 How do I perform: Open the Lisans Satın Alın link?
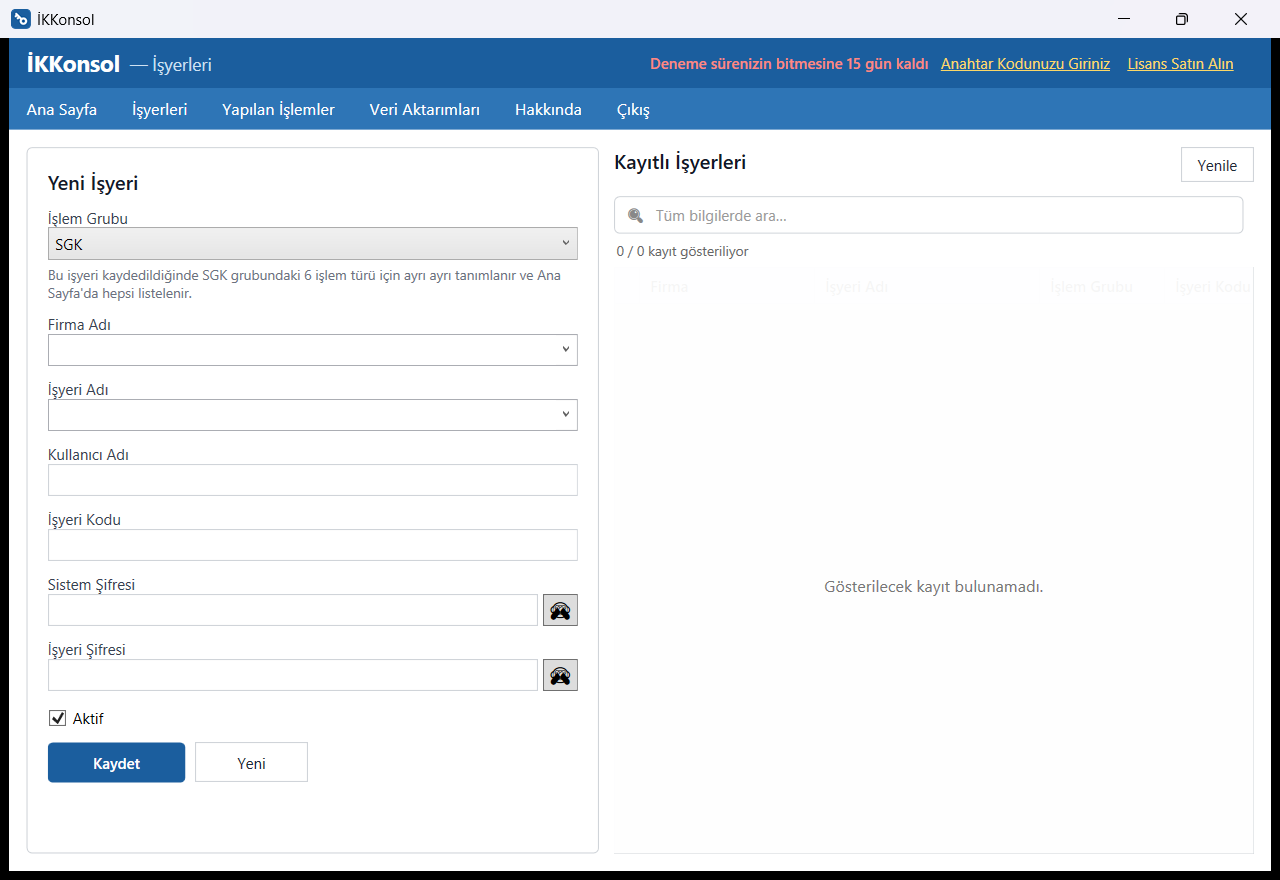pyautogui.click(x=1180, y=63)
